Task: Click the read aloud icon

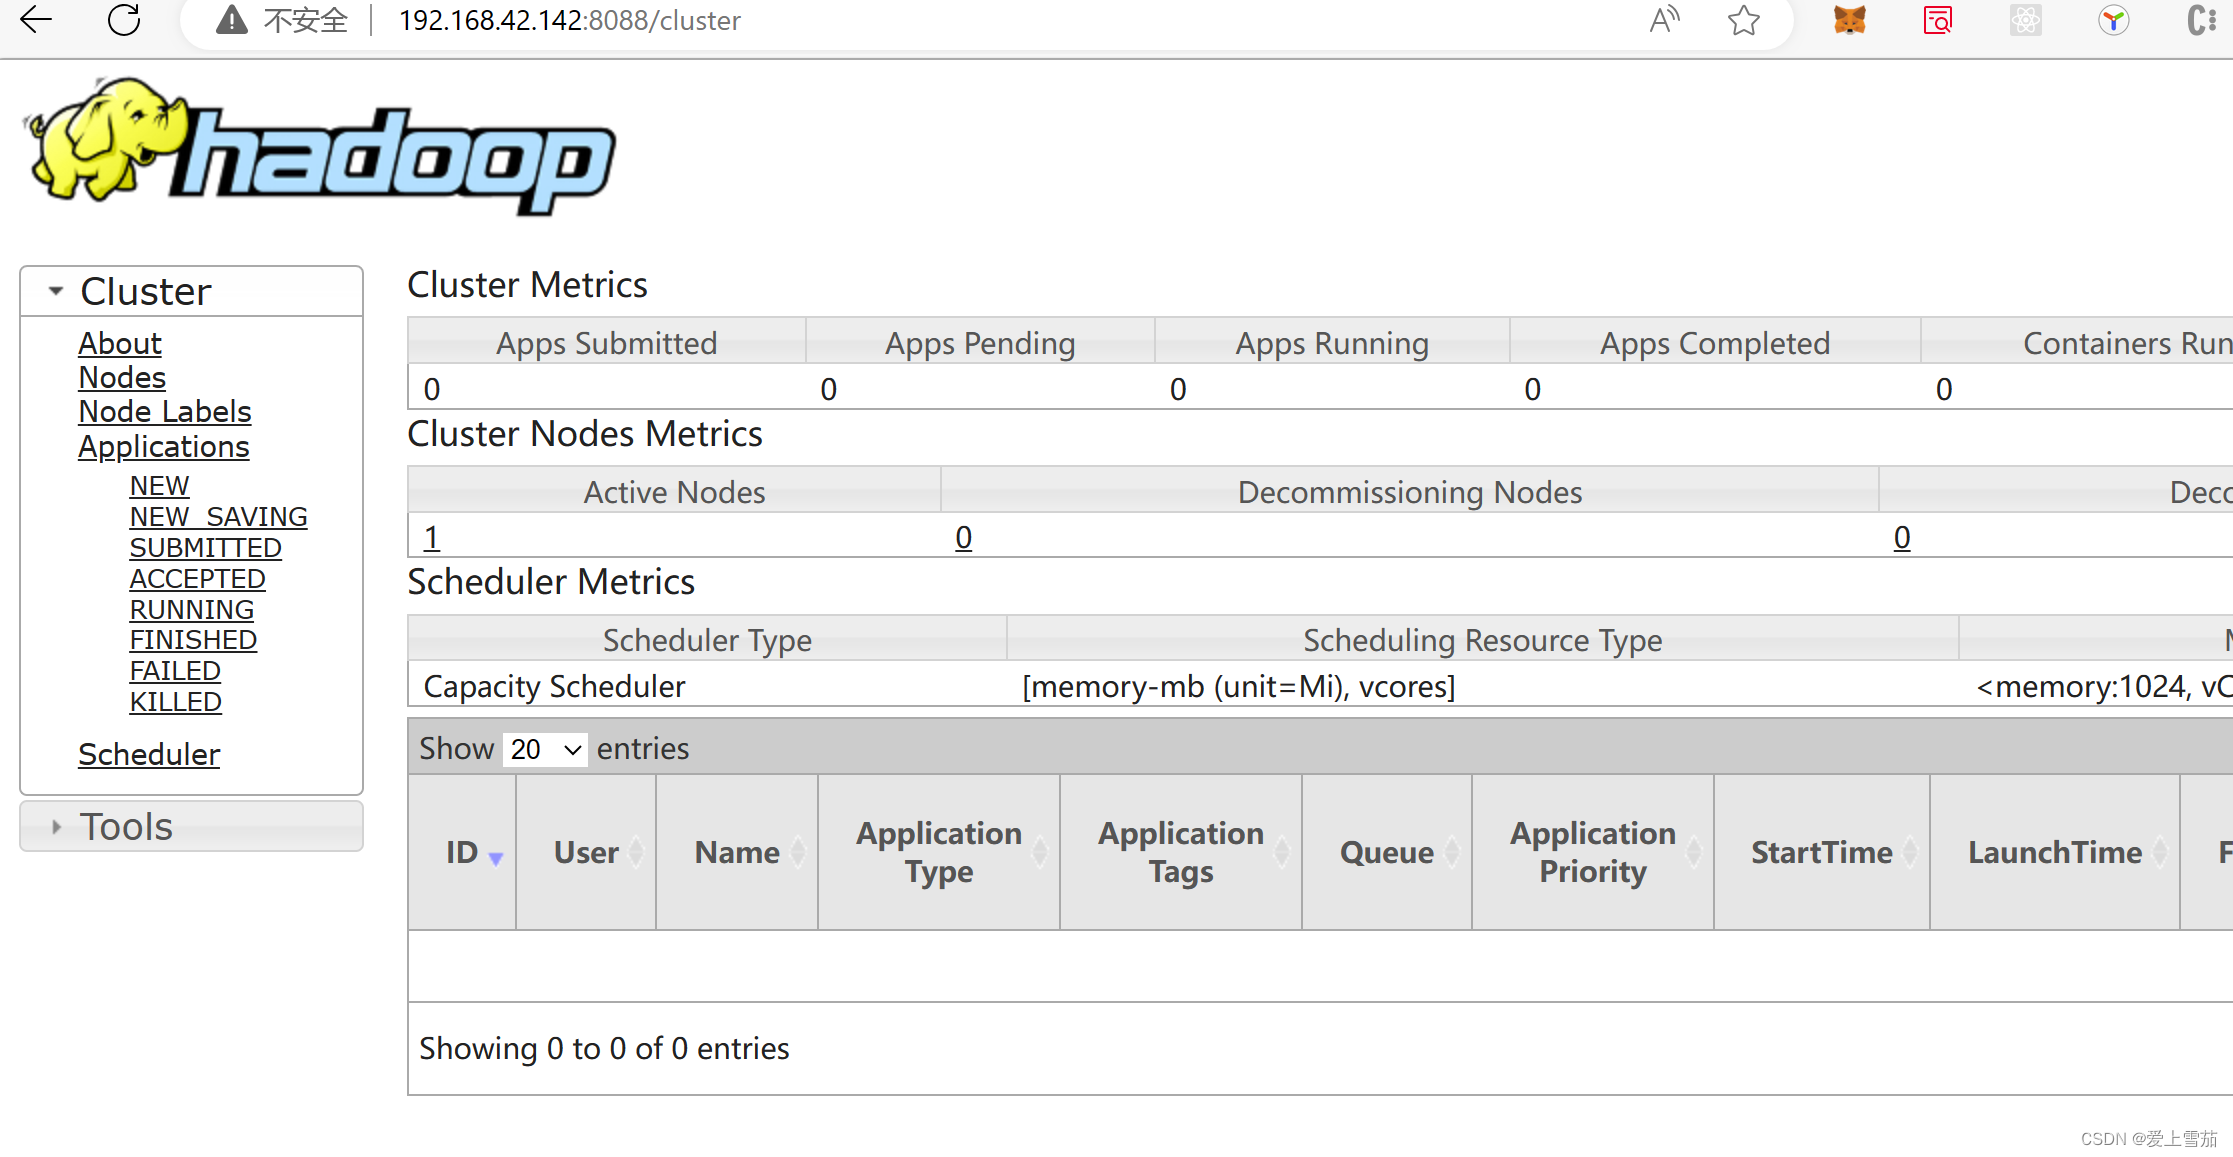Action: 1664,20
